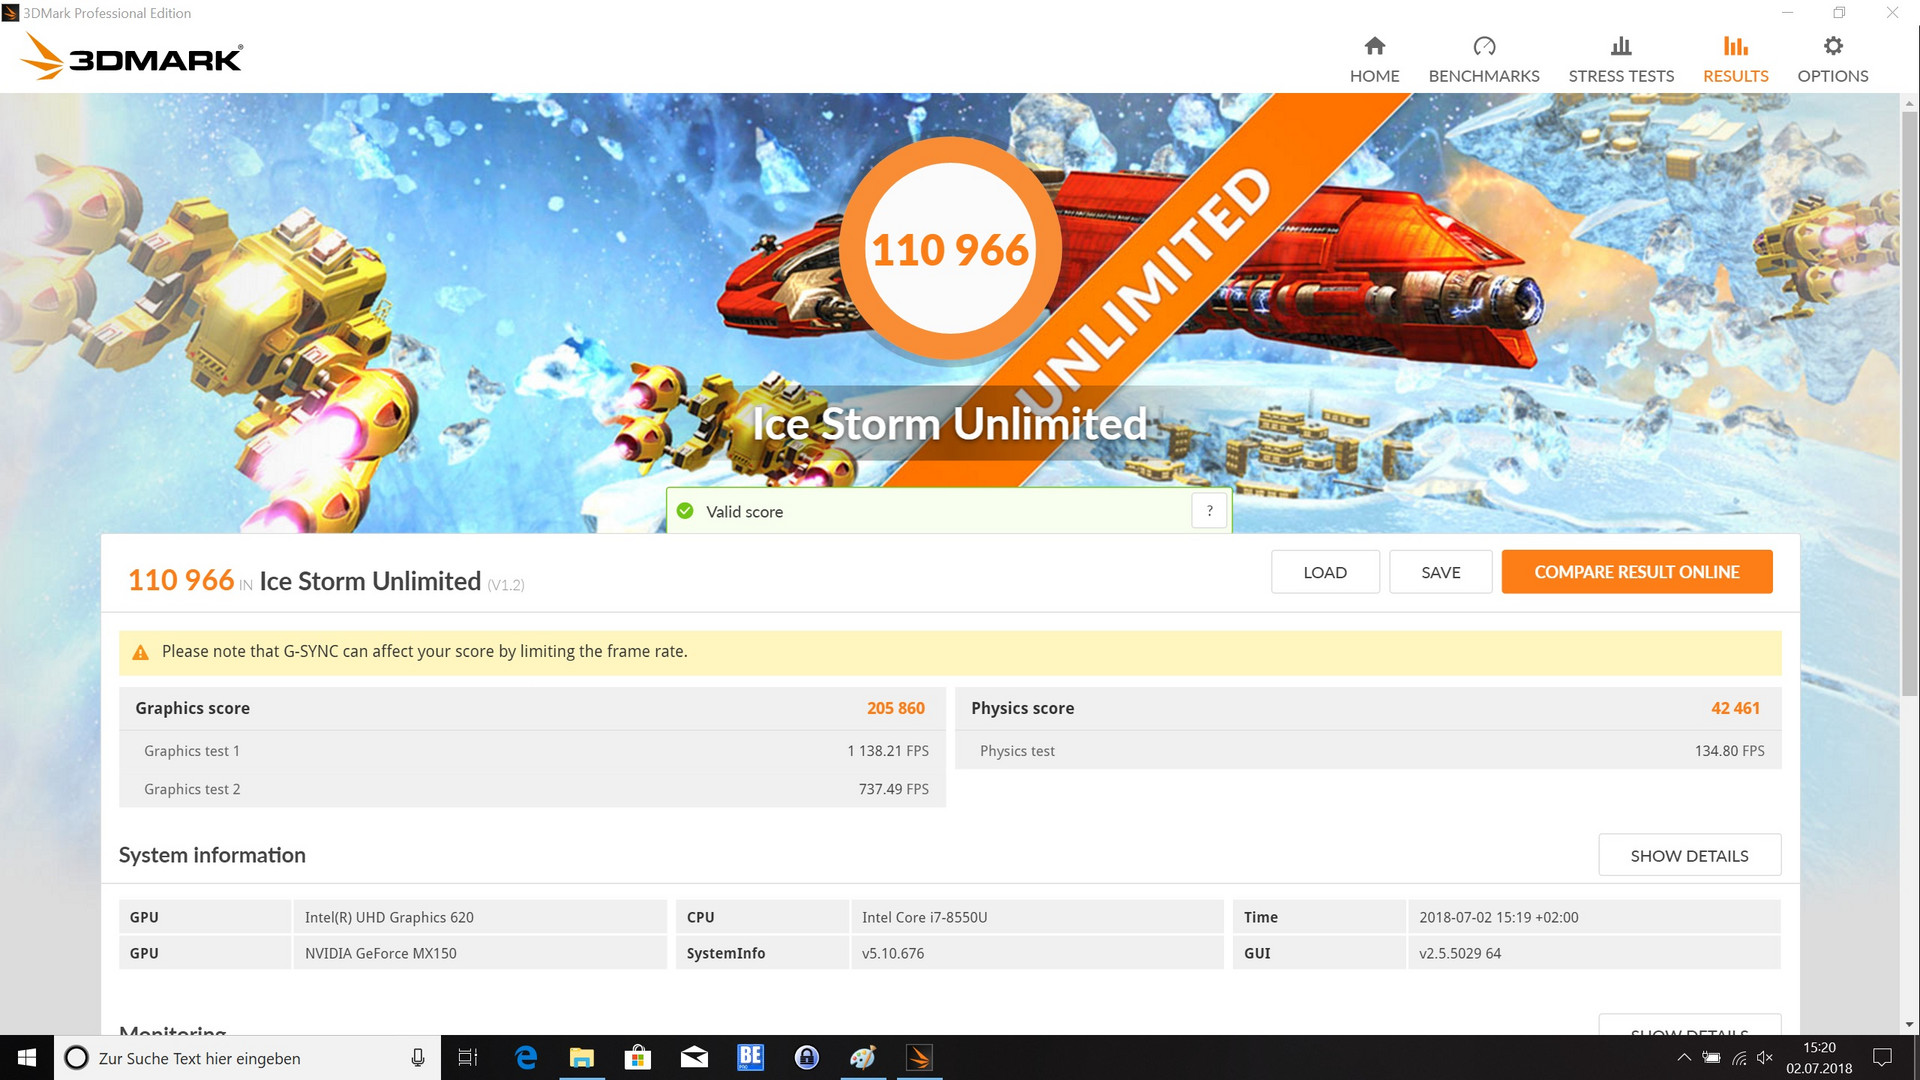The width and height of the screenshot is (1920, 1080).
Task: Click Compare Result Online button
Action: 1636,572
